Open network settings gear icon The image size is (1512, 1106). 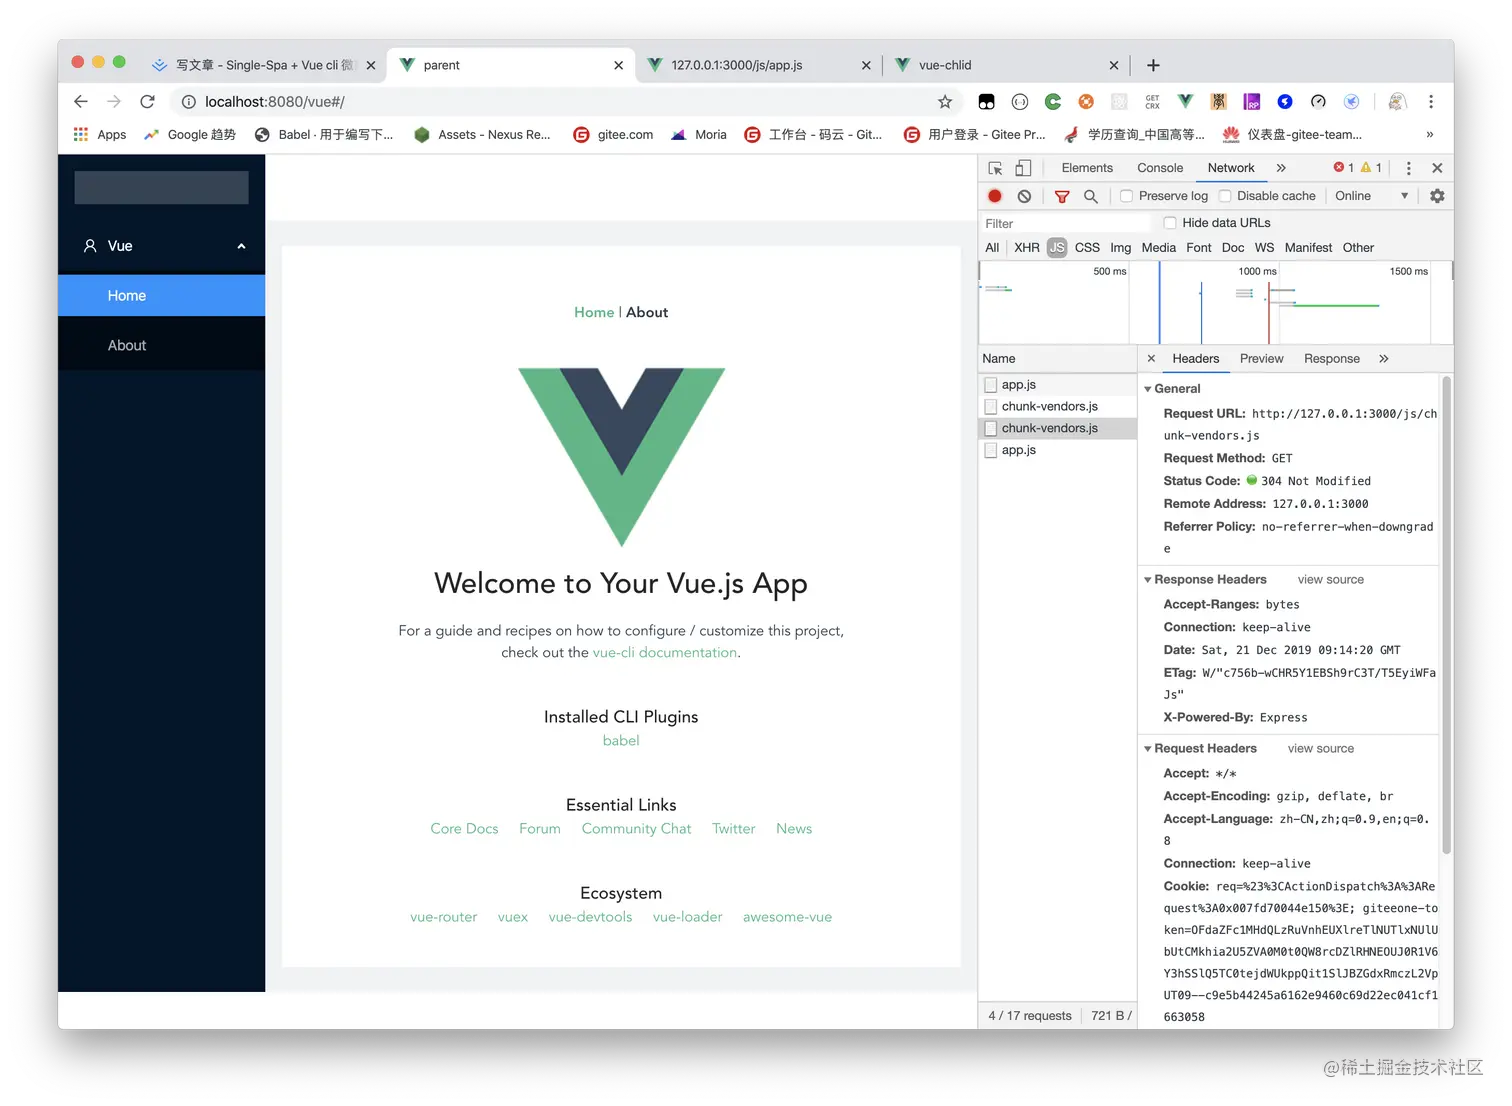pos(1437,196)
